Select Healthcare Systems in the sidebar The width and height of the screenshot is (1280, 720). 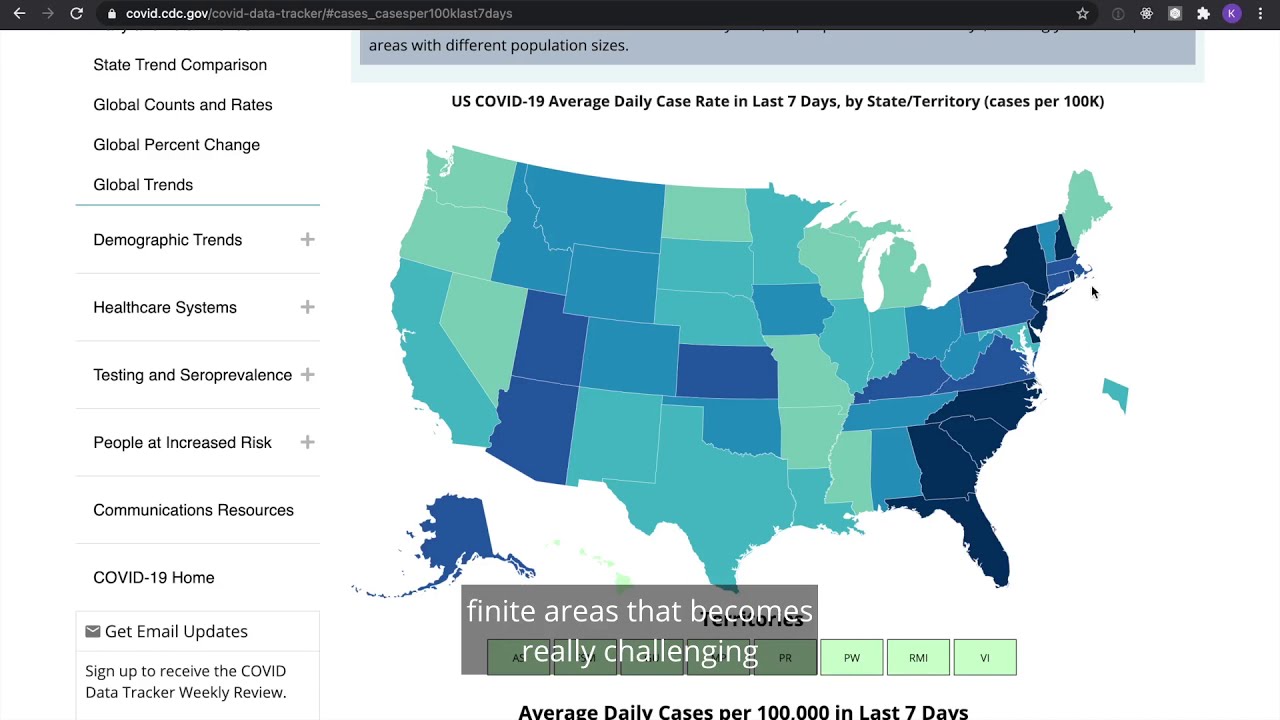pyautogui.click(x=165, y=308)
